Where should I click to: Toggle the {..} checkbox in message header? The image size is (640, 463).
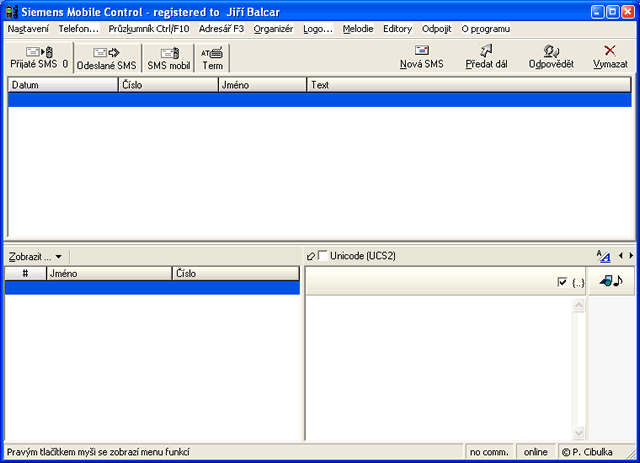click(562, 282)
